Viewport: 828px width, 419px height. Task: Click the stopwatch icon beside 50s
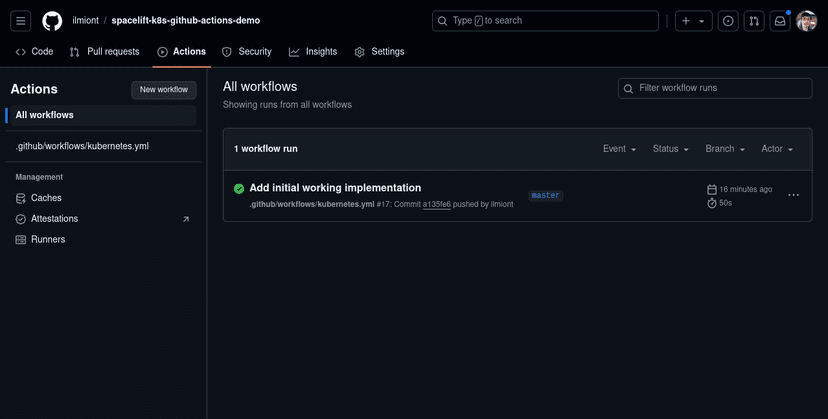pos(712,203)
